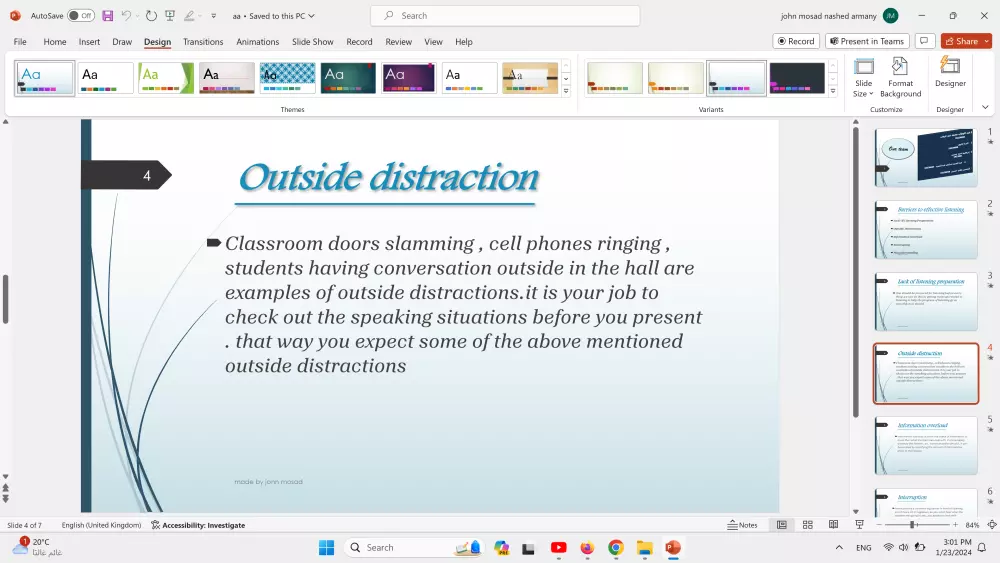1000x563 pixels.
Task: Collapse the ribbon using the chevron
Action: click(985, 107)
